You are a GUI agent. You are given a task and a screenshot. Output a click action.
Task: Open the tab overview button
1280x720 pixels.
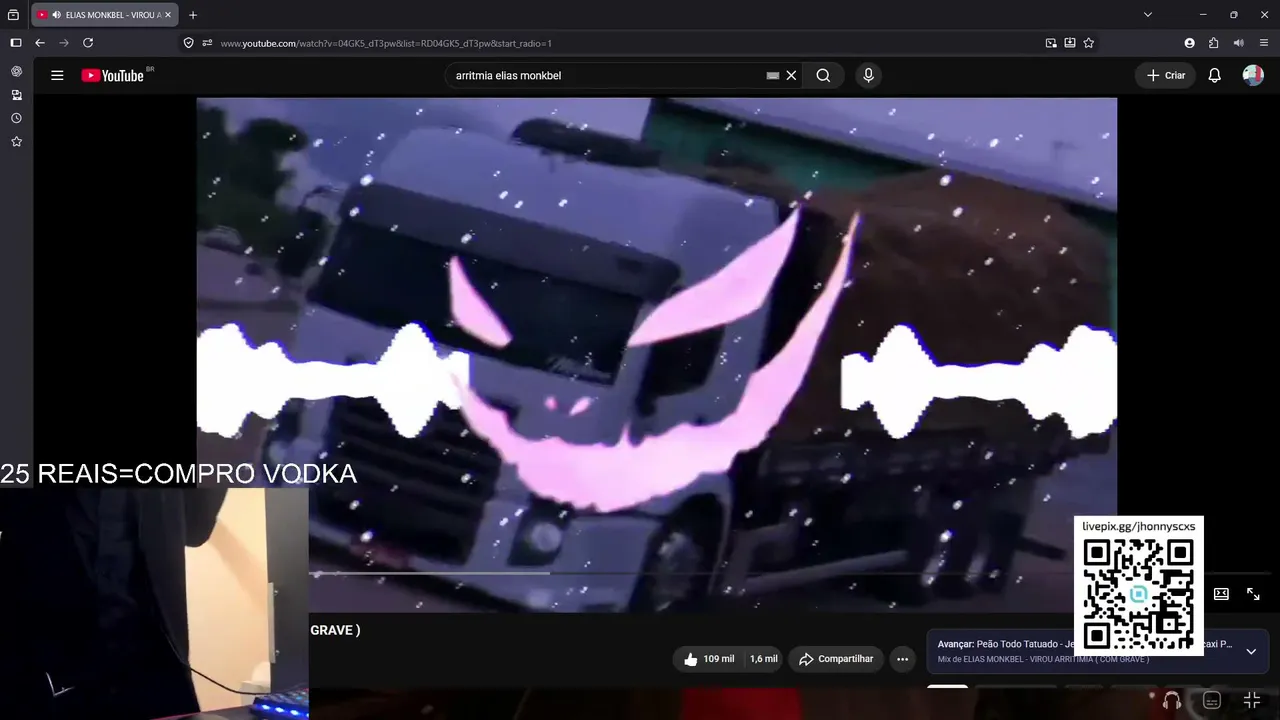click(x=13, y=15)
